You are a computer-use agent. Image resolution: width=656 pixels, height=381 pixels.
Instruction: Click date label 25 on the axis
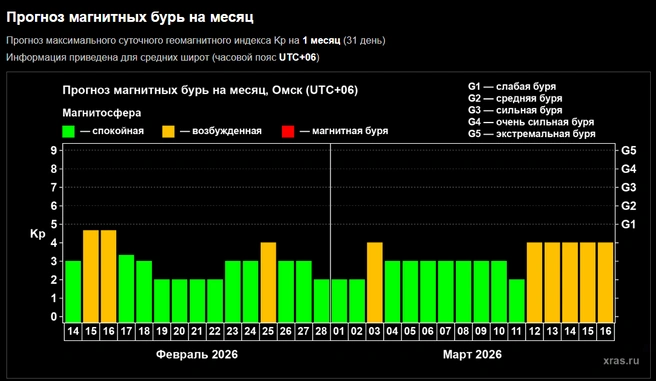click(268, 332)
